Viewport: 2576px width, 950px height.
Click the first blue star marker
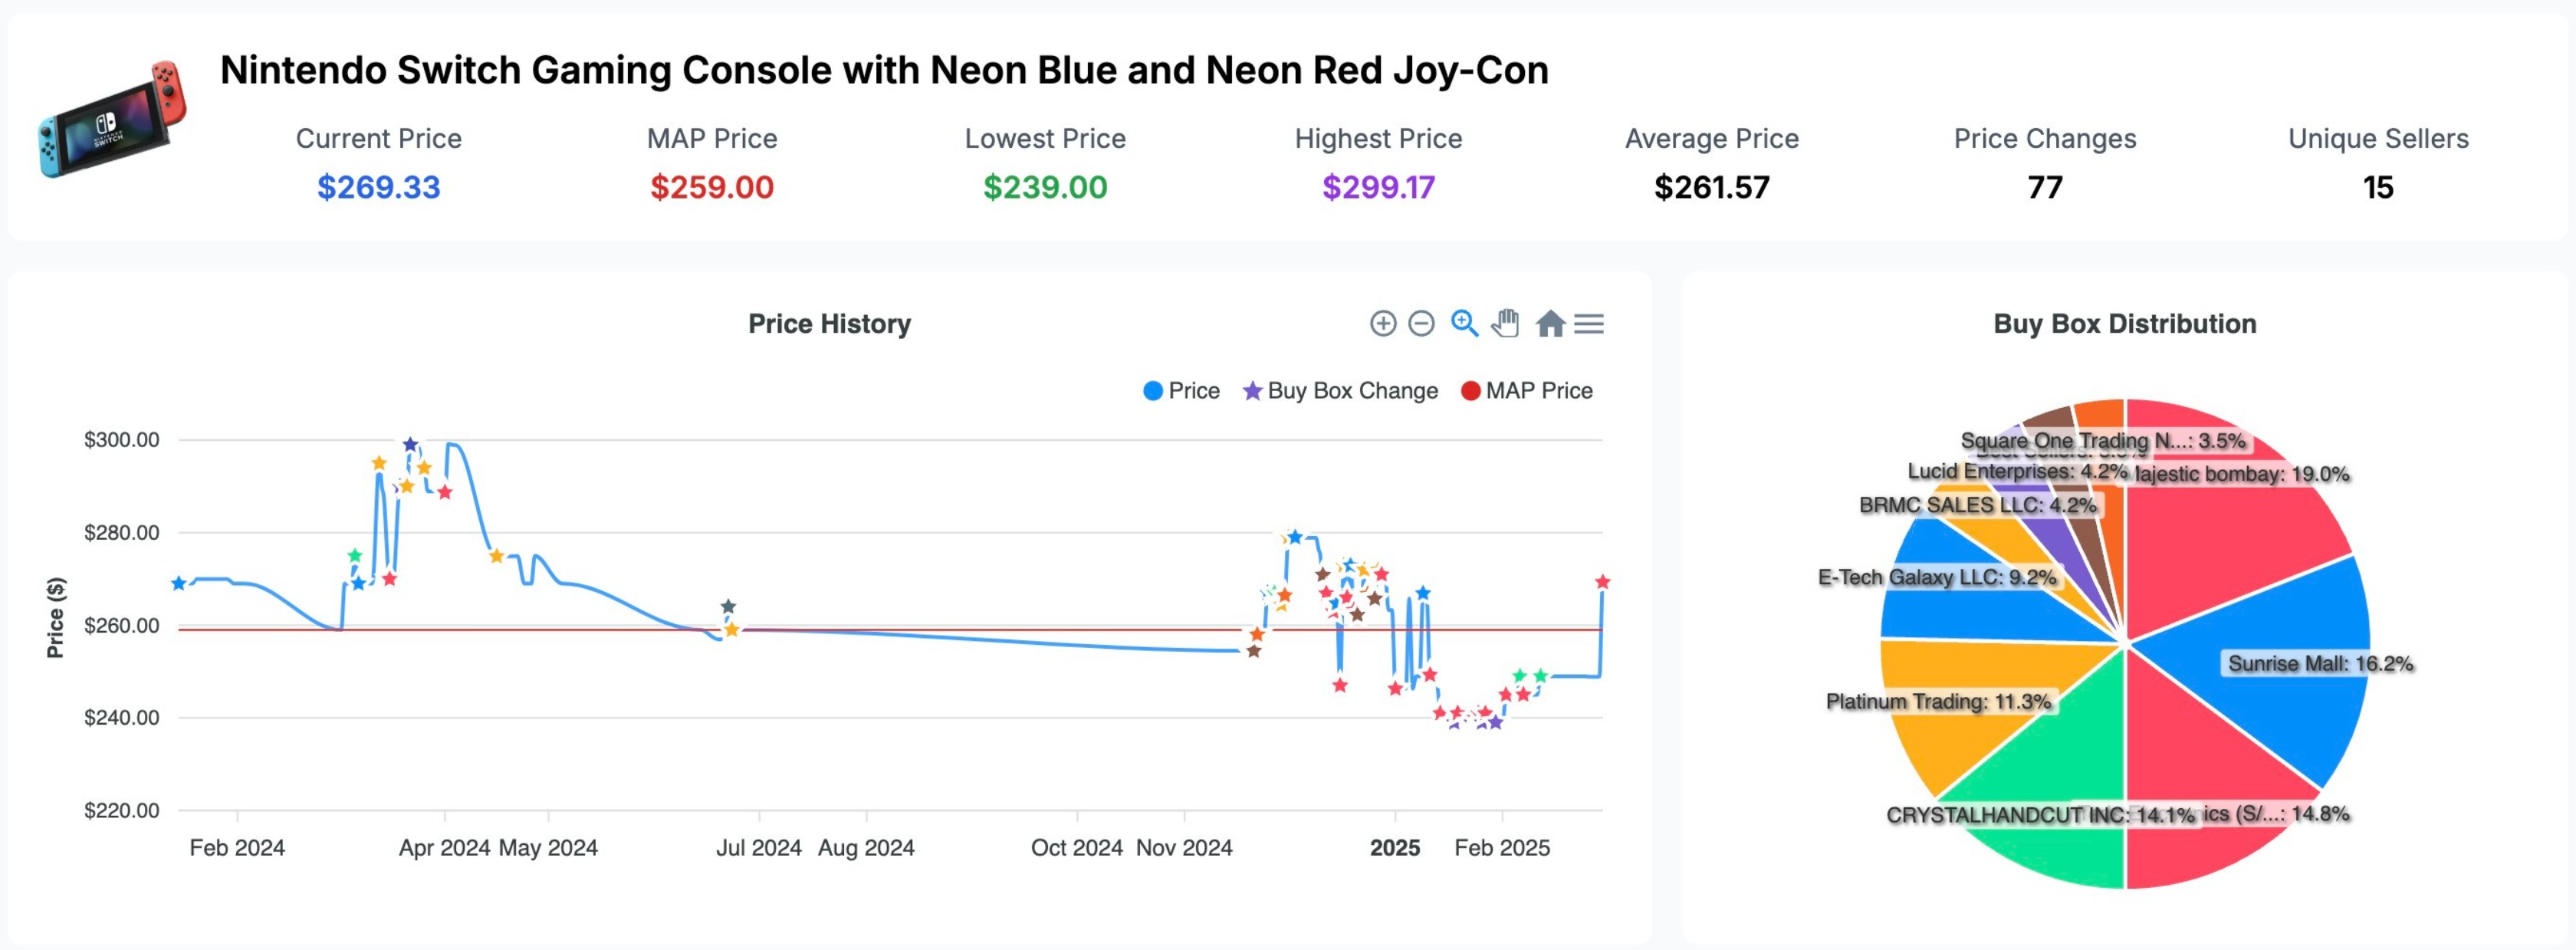(178, 584)
